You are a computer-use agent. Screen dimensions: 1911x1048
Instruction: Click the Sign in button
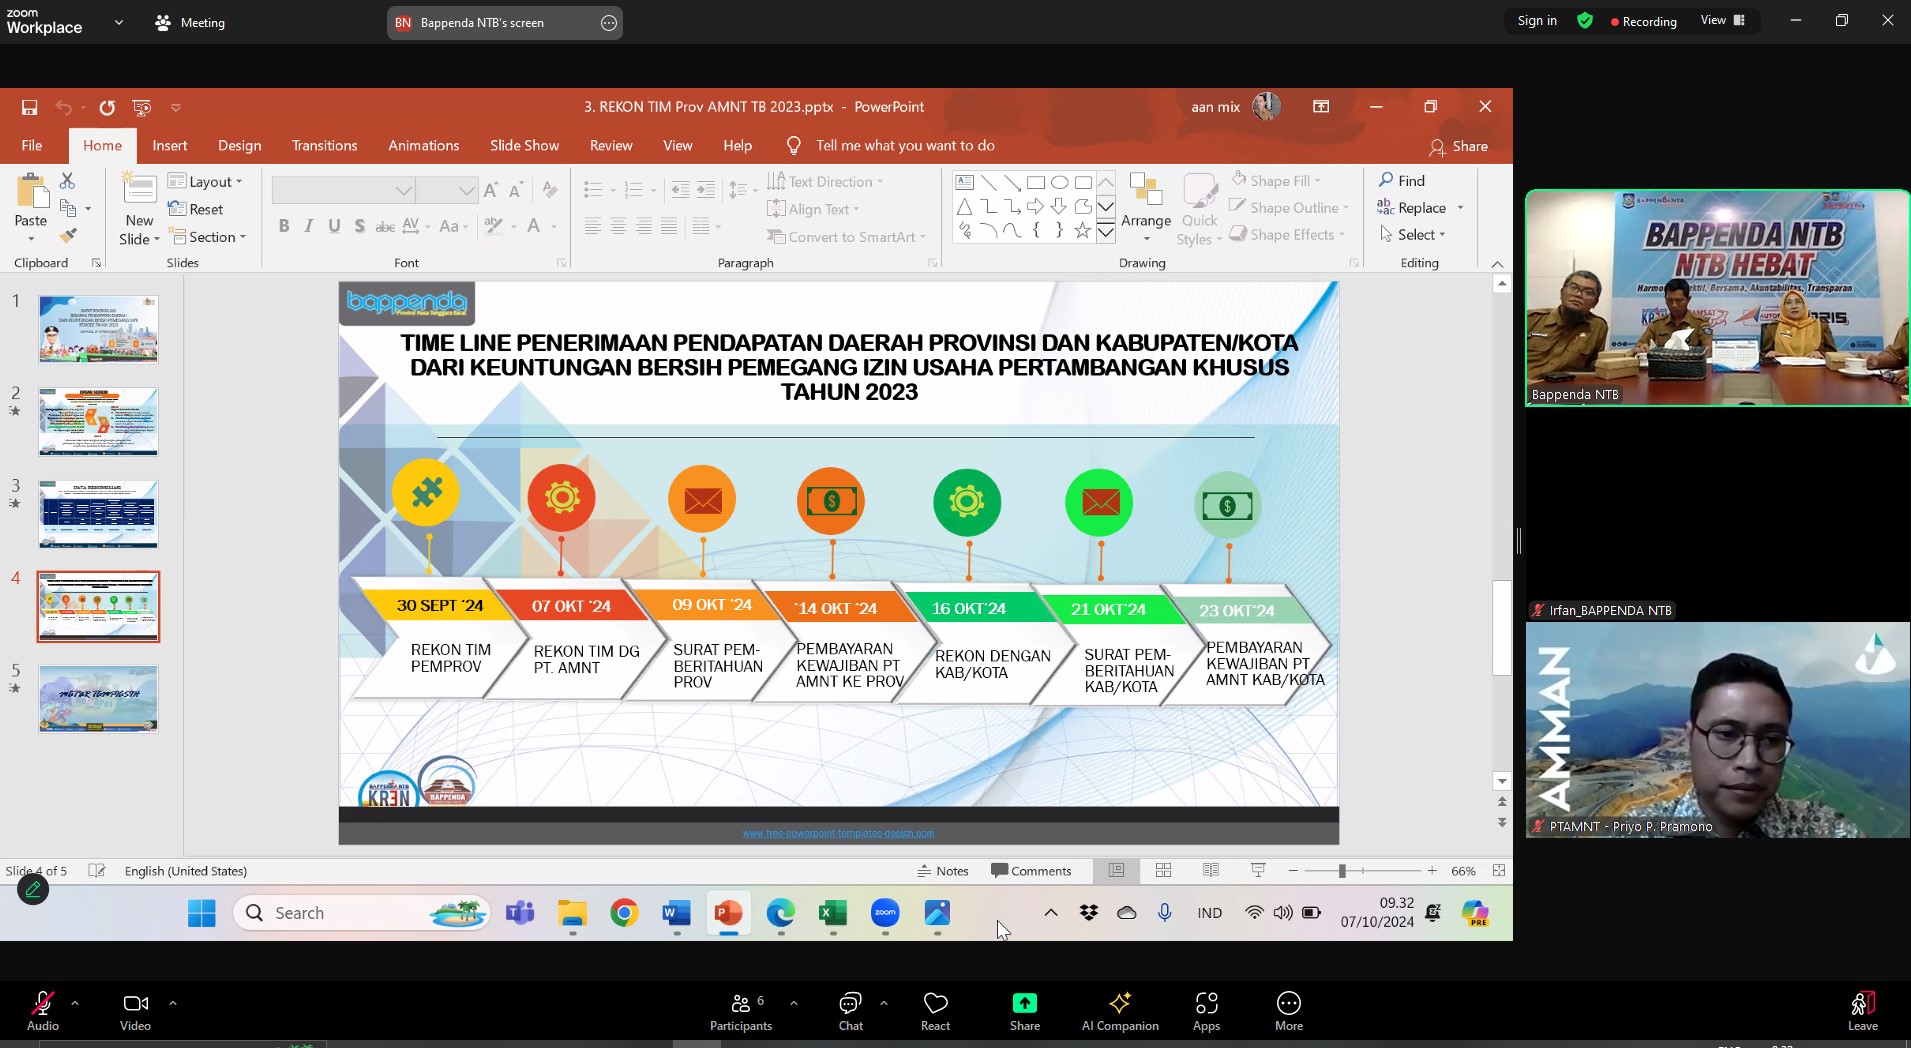point(1536,21)
